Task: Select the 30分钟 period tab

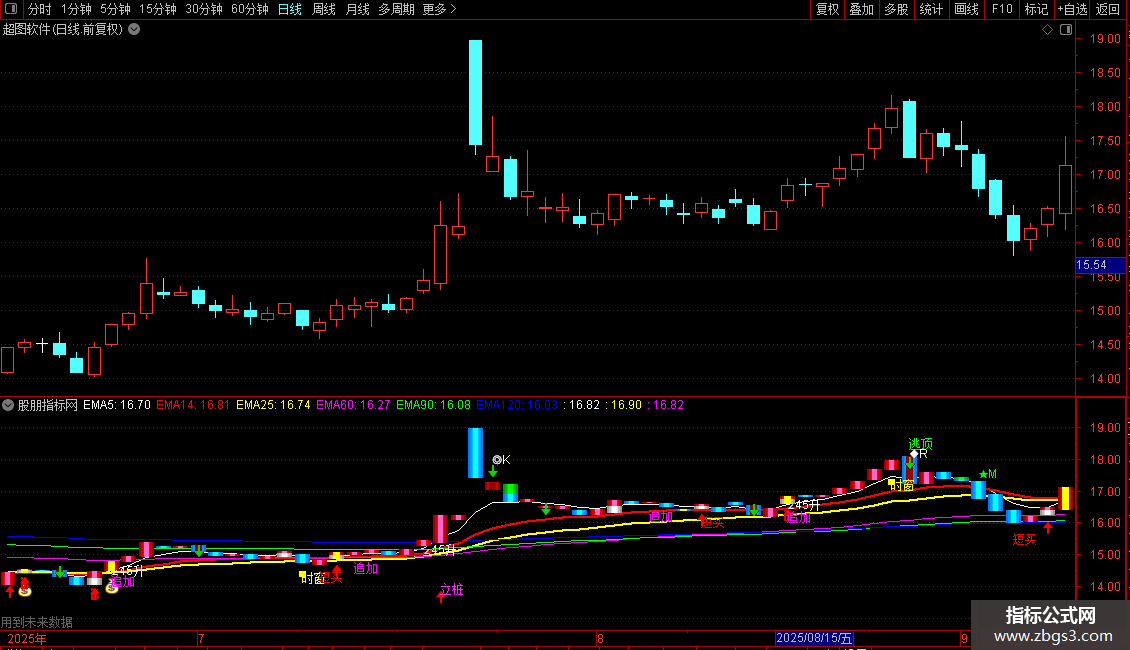Action: coord(204,9)
